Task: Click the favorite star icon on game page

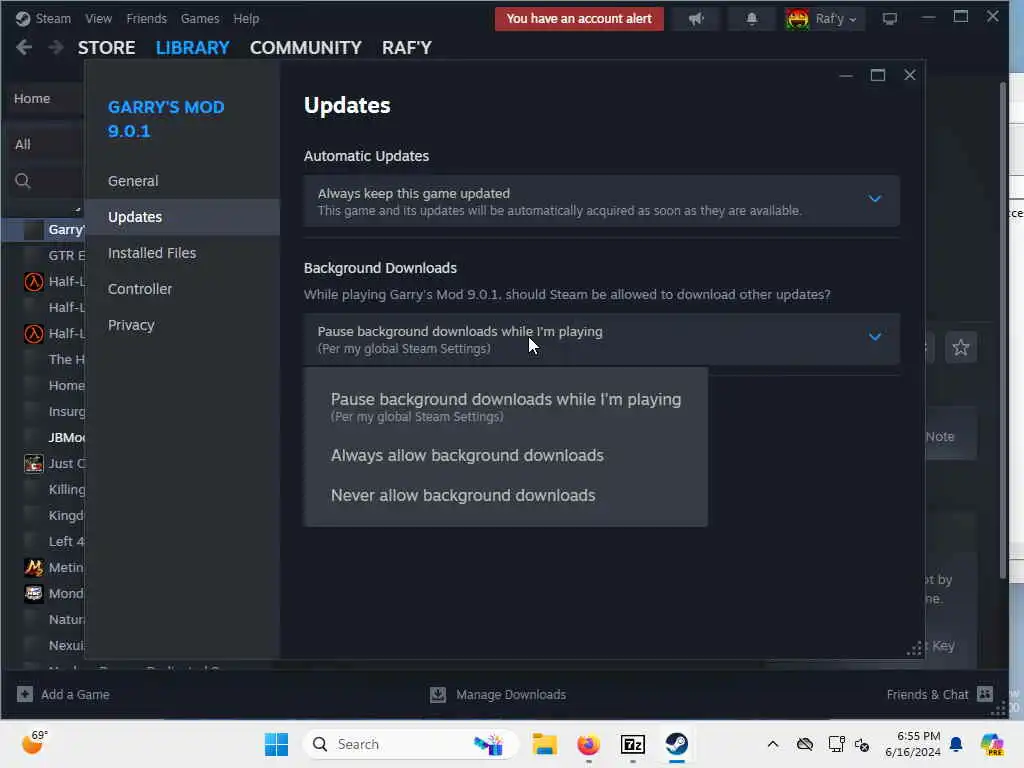Action: (x=961, y=347)
